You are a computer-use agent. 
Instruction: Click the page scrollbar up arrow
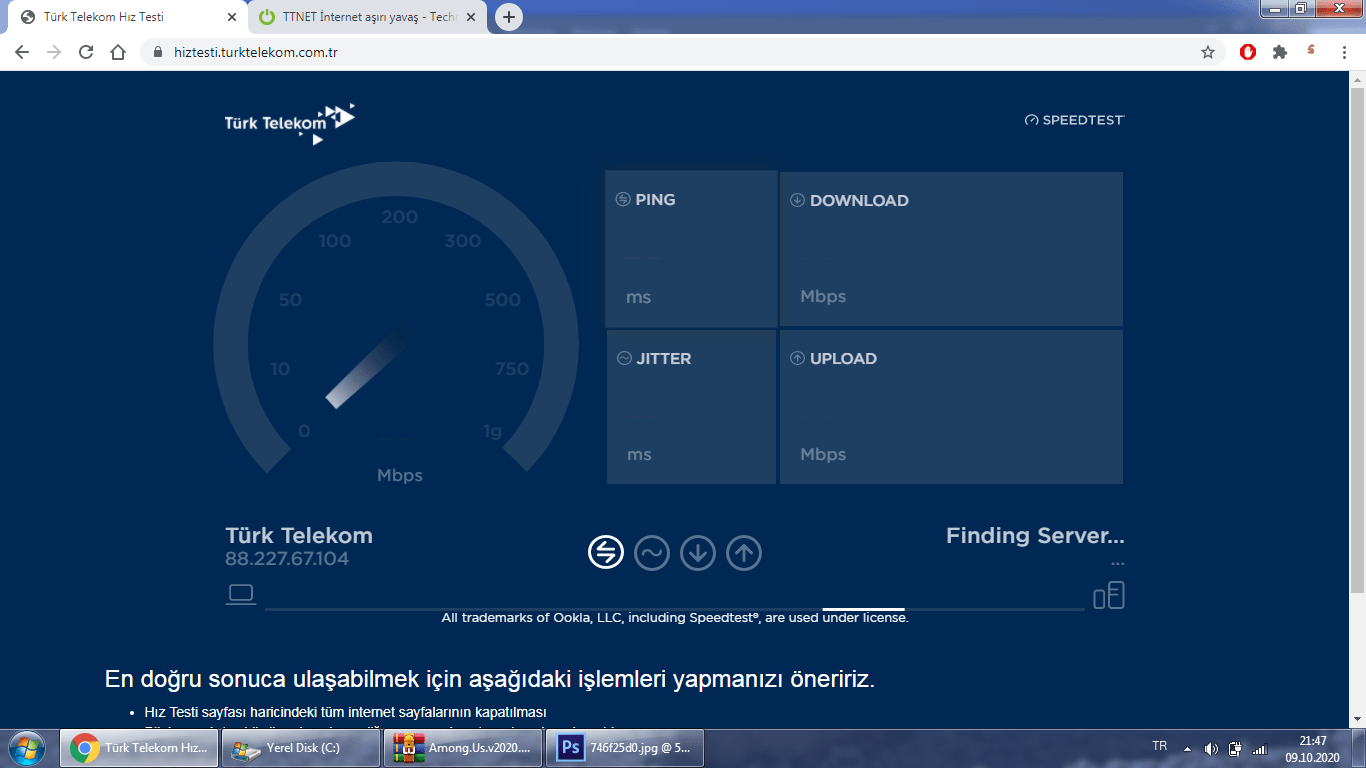[1357, 79]
